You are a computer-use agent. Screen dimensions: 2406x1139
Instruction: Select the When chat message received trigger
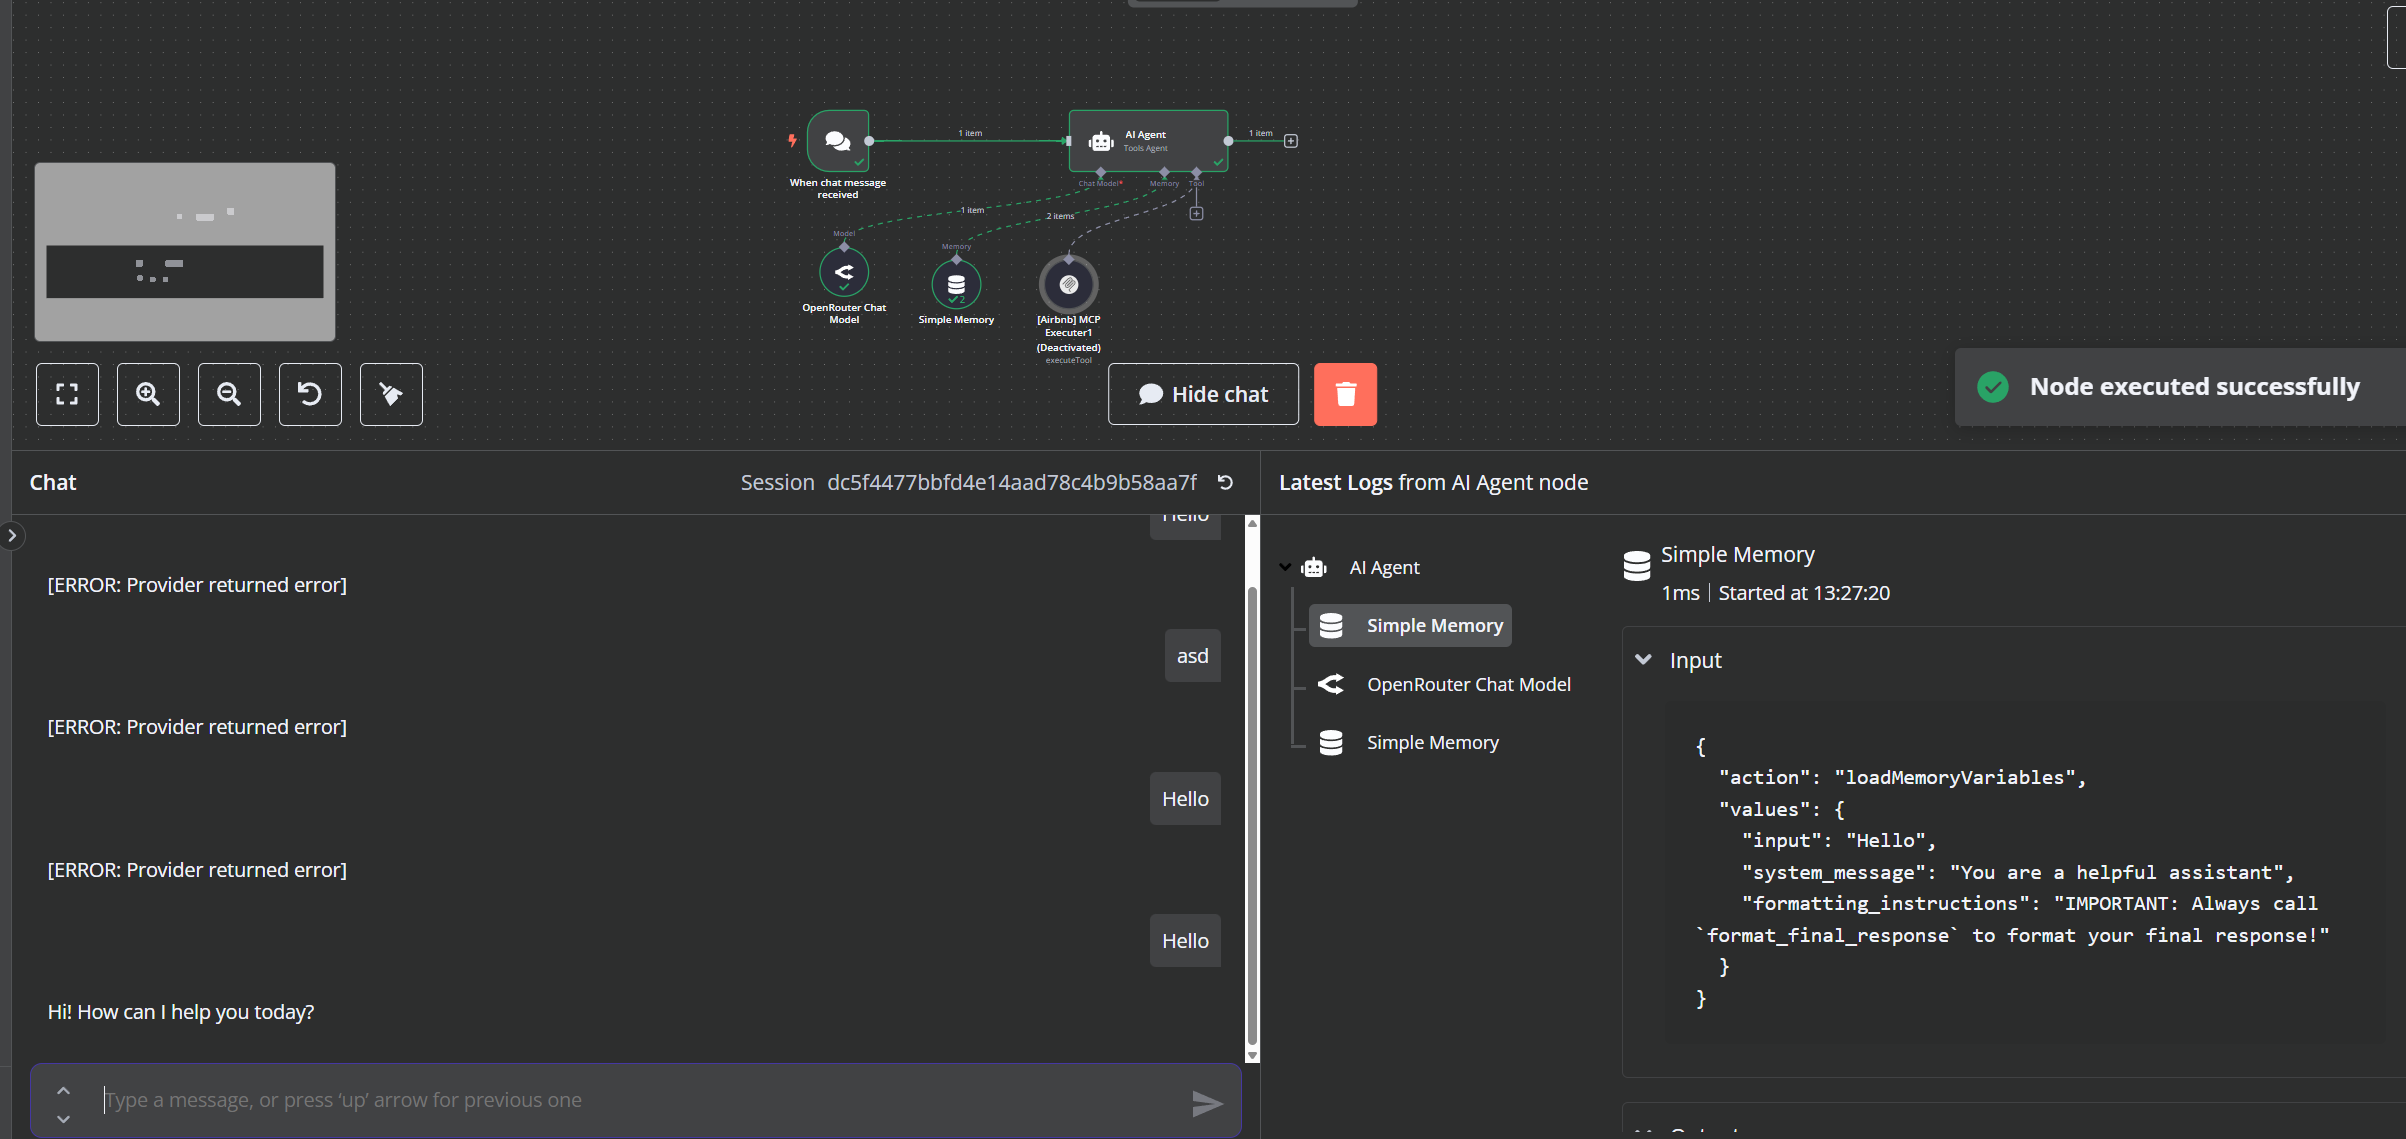pyautogui.click(x=837, y=140)
